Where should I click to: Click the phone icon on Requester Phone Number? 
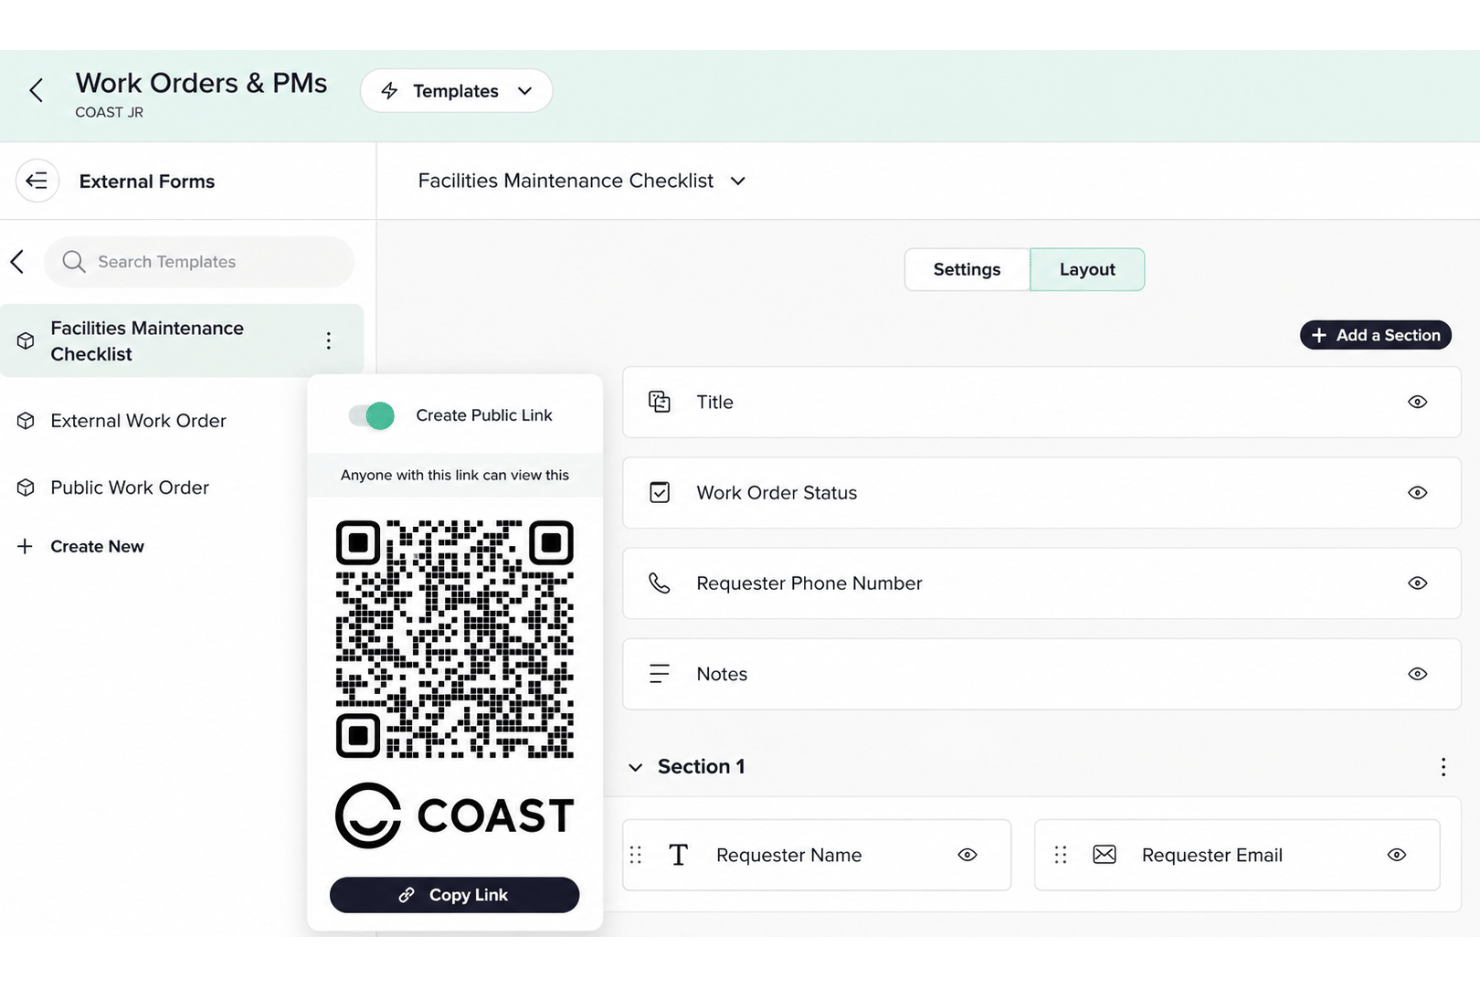point(659,583)
